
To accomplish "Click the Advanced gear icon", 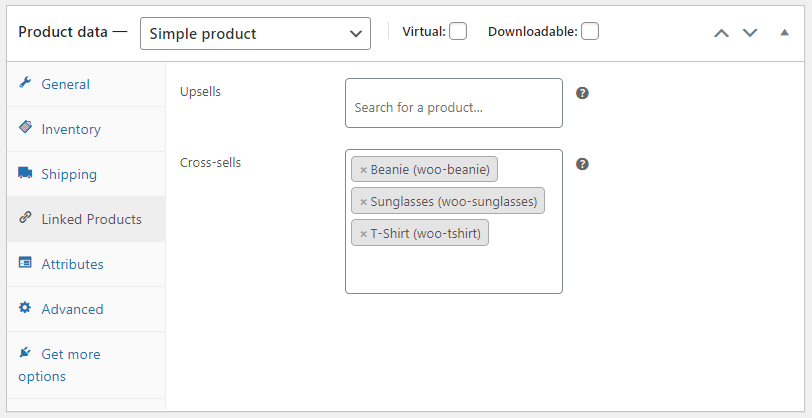I will (x=25, y=308).
